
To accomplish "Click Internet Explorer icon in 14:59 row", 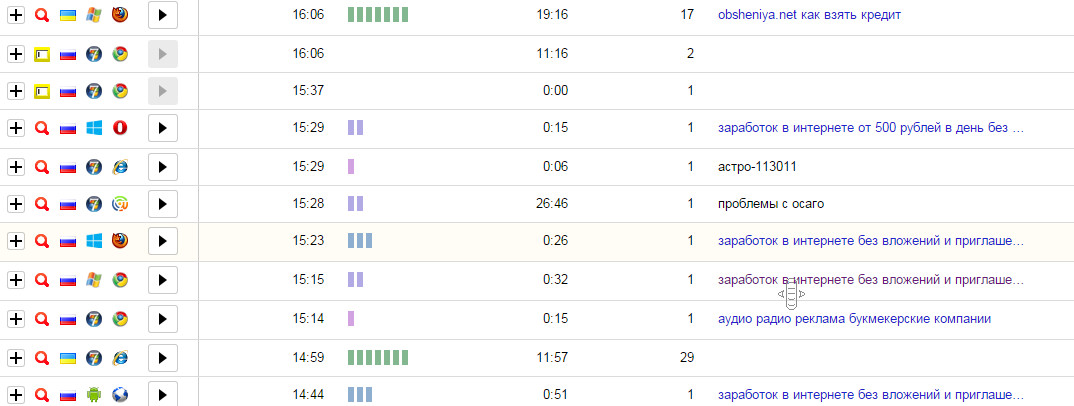I will coord(120,357).
